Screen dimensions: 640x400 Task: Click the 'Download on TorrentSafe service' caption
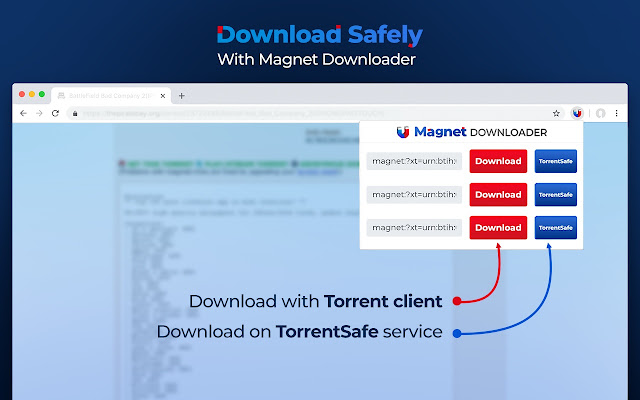[300, 331]
